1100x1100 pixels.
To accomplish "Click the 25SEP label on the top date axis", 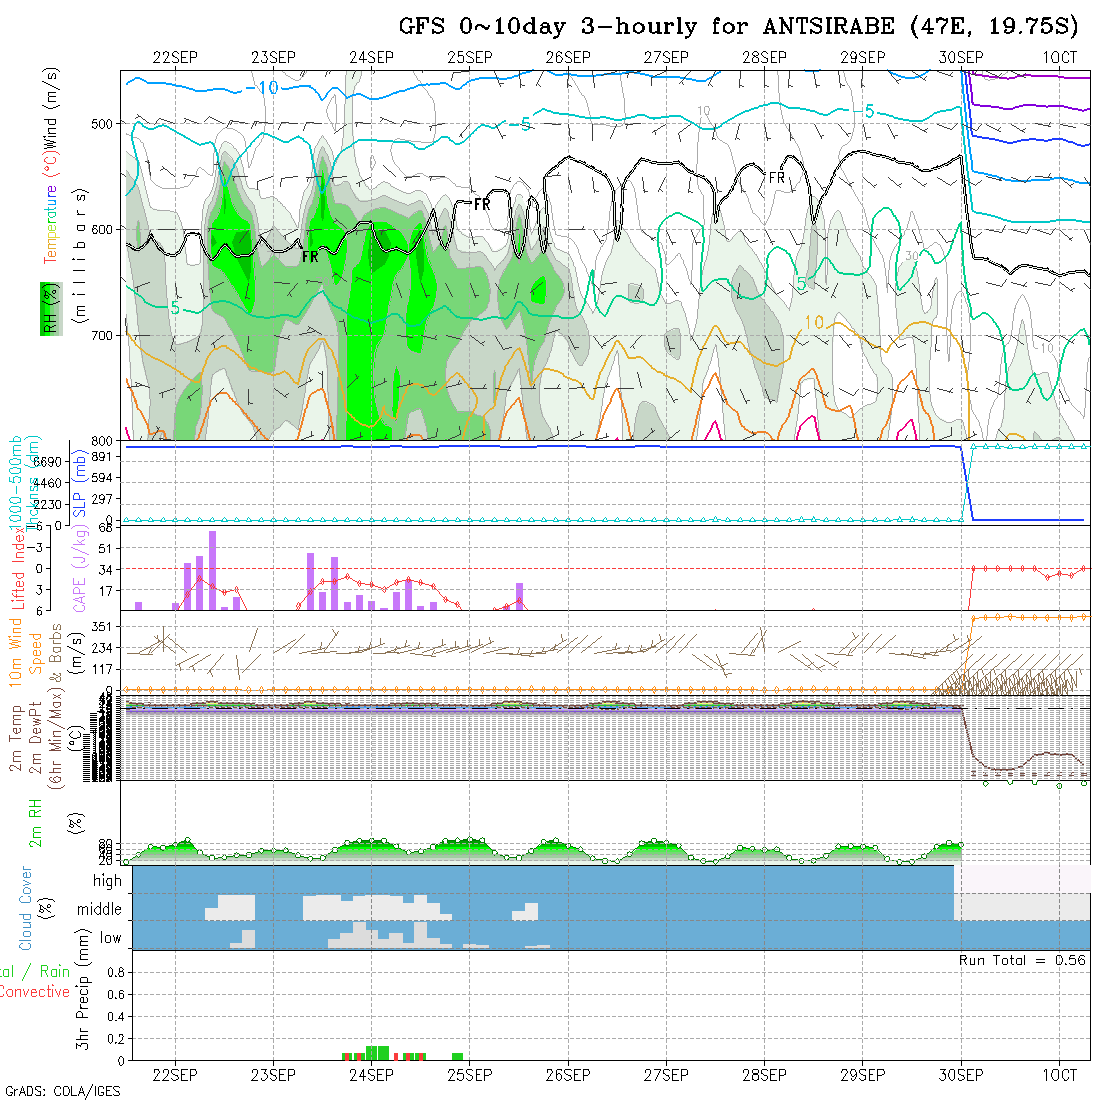I will tap(470, 58).
